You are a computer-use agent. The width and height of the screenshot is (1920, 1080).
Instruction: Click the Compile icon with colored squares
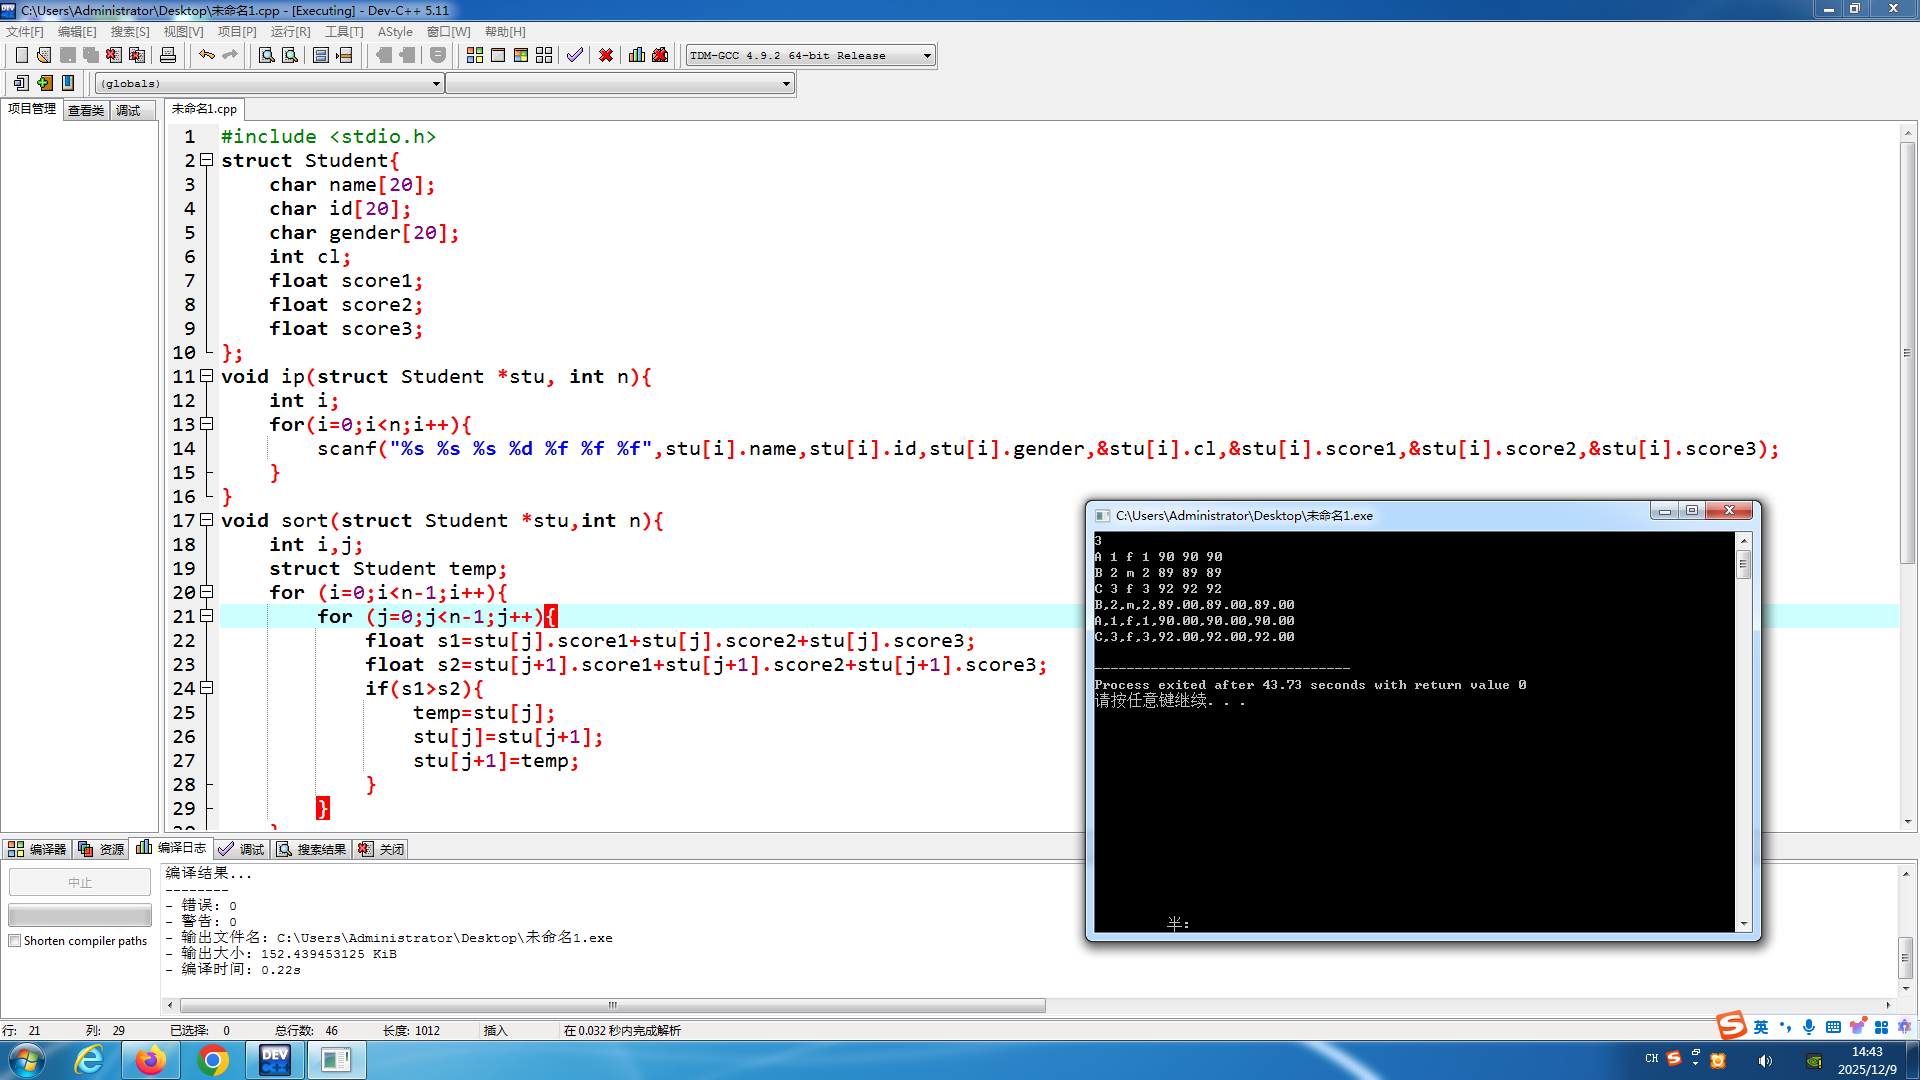point(475,55)
